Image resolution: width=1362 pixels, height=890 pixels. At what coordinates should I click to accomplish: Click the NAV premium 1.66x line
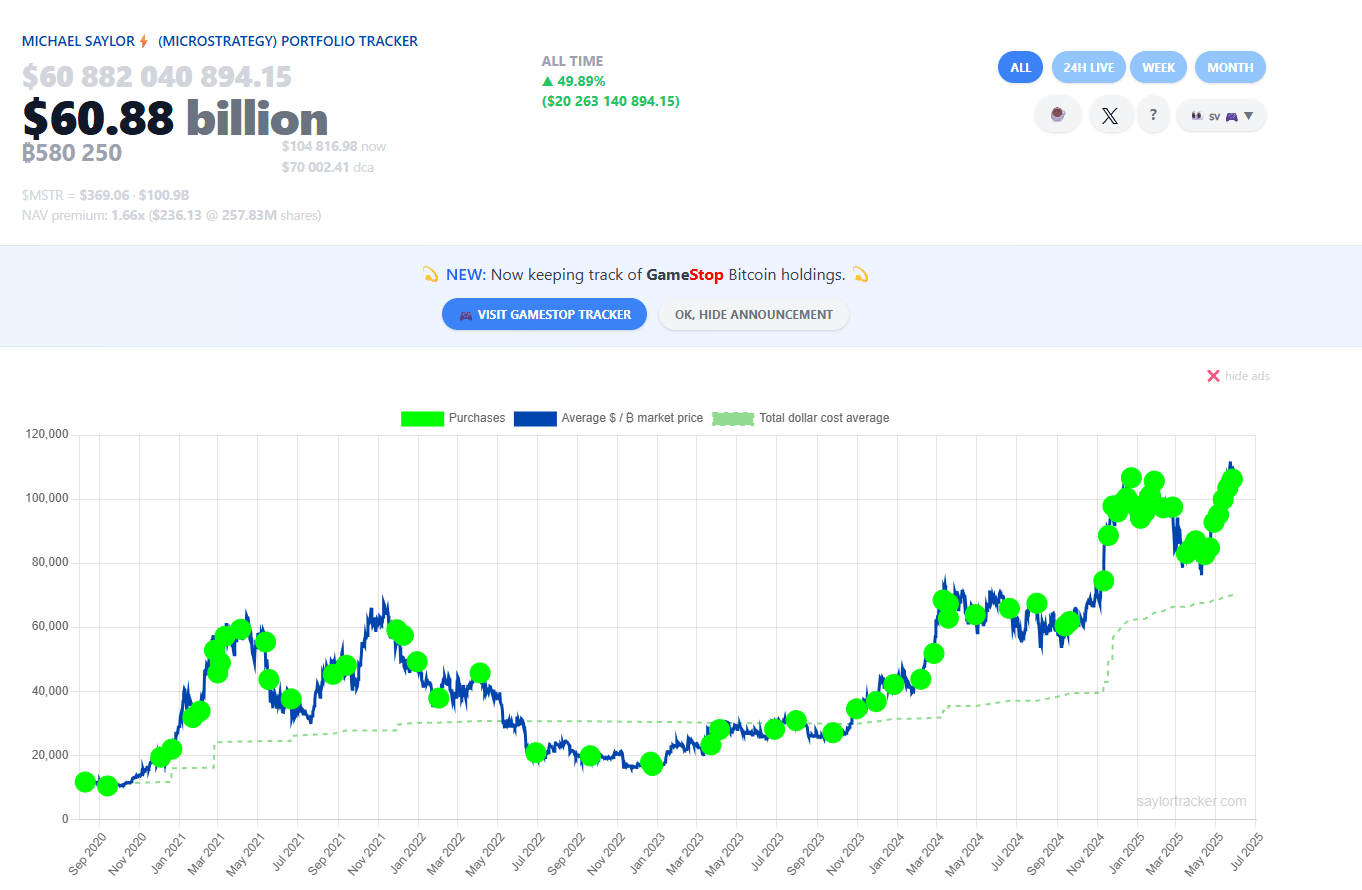(x=171, y=215)
